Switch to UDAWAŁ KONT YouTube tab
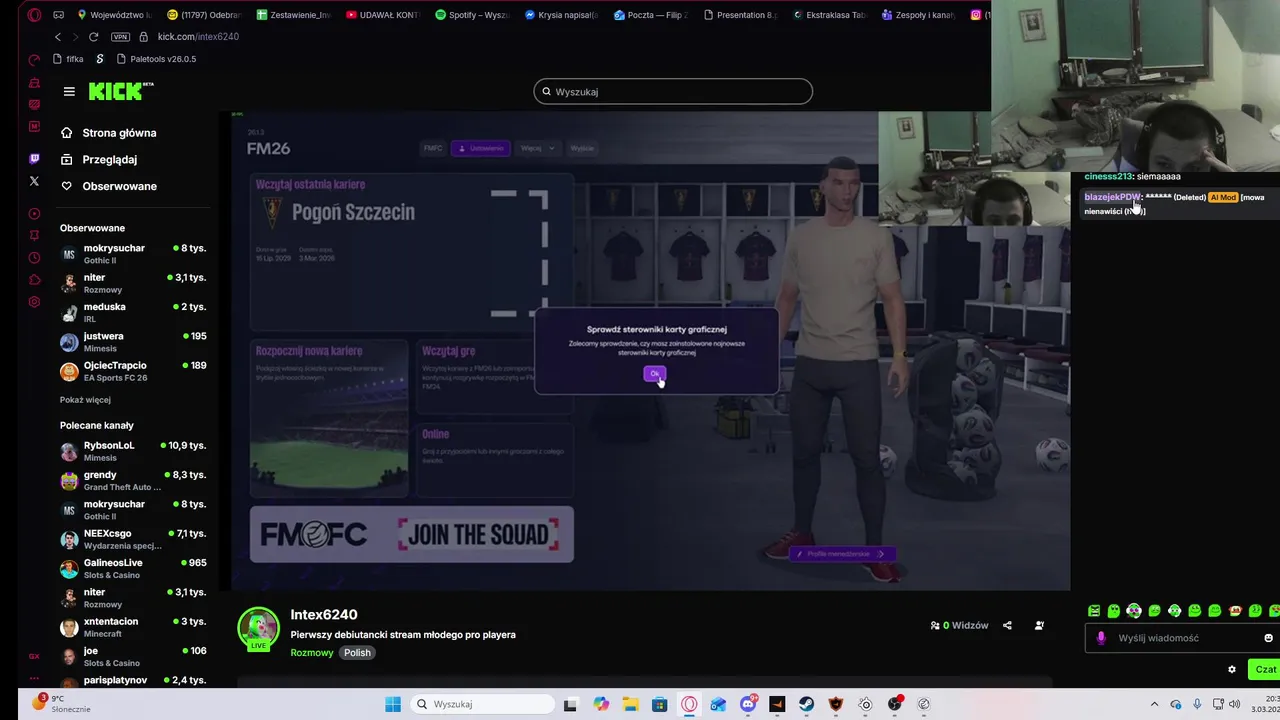 [x=381, y=15]
